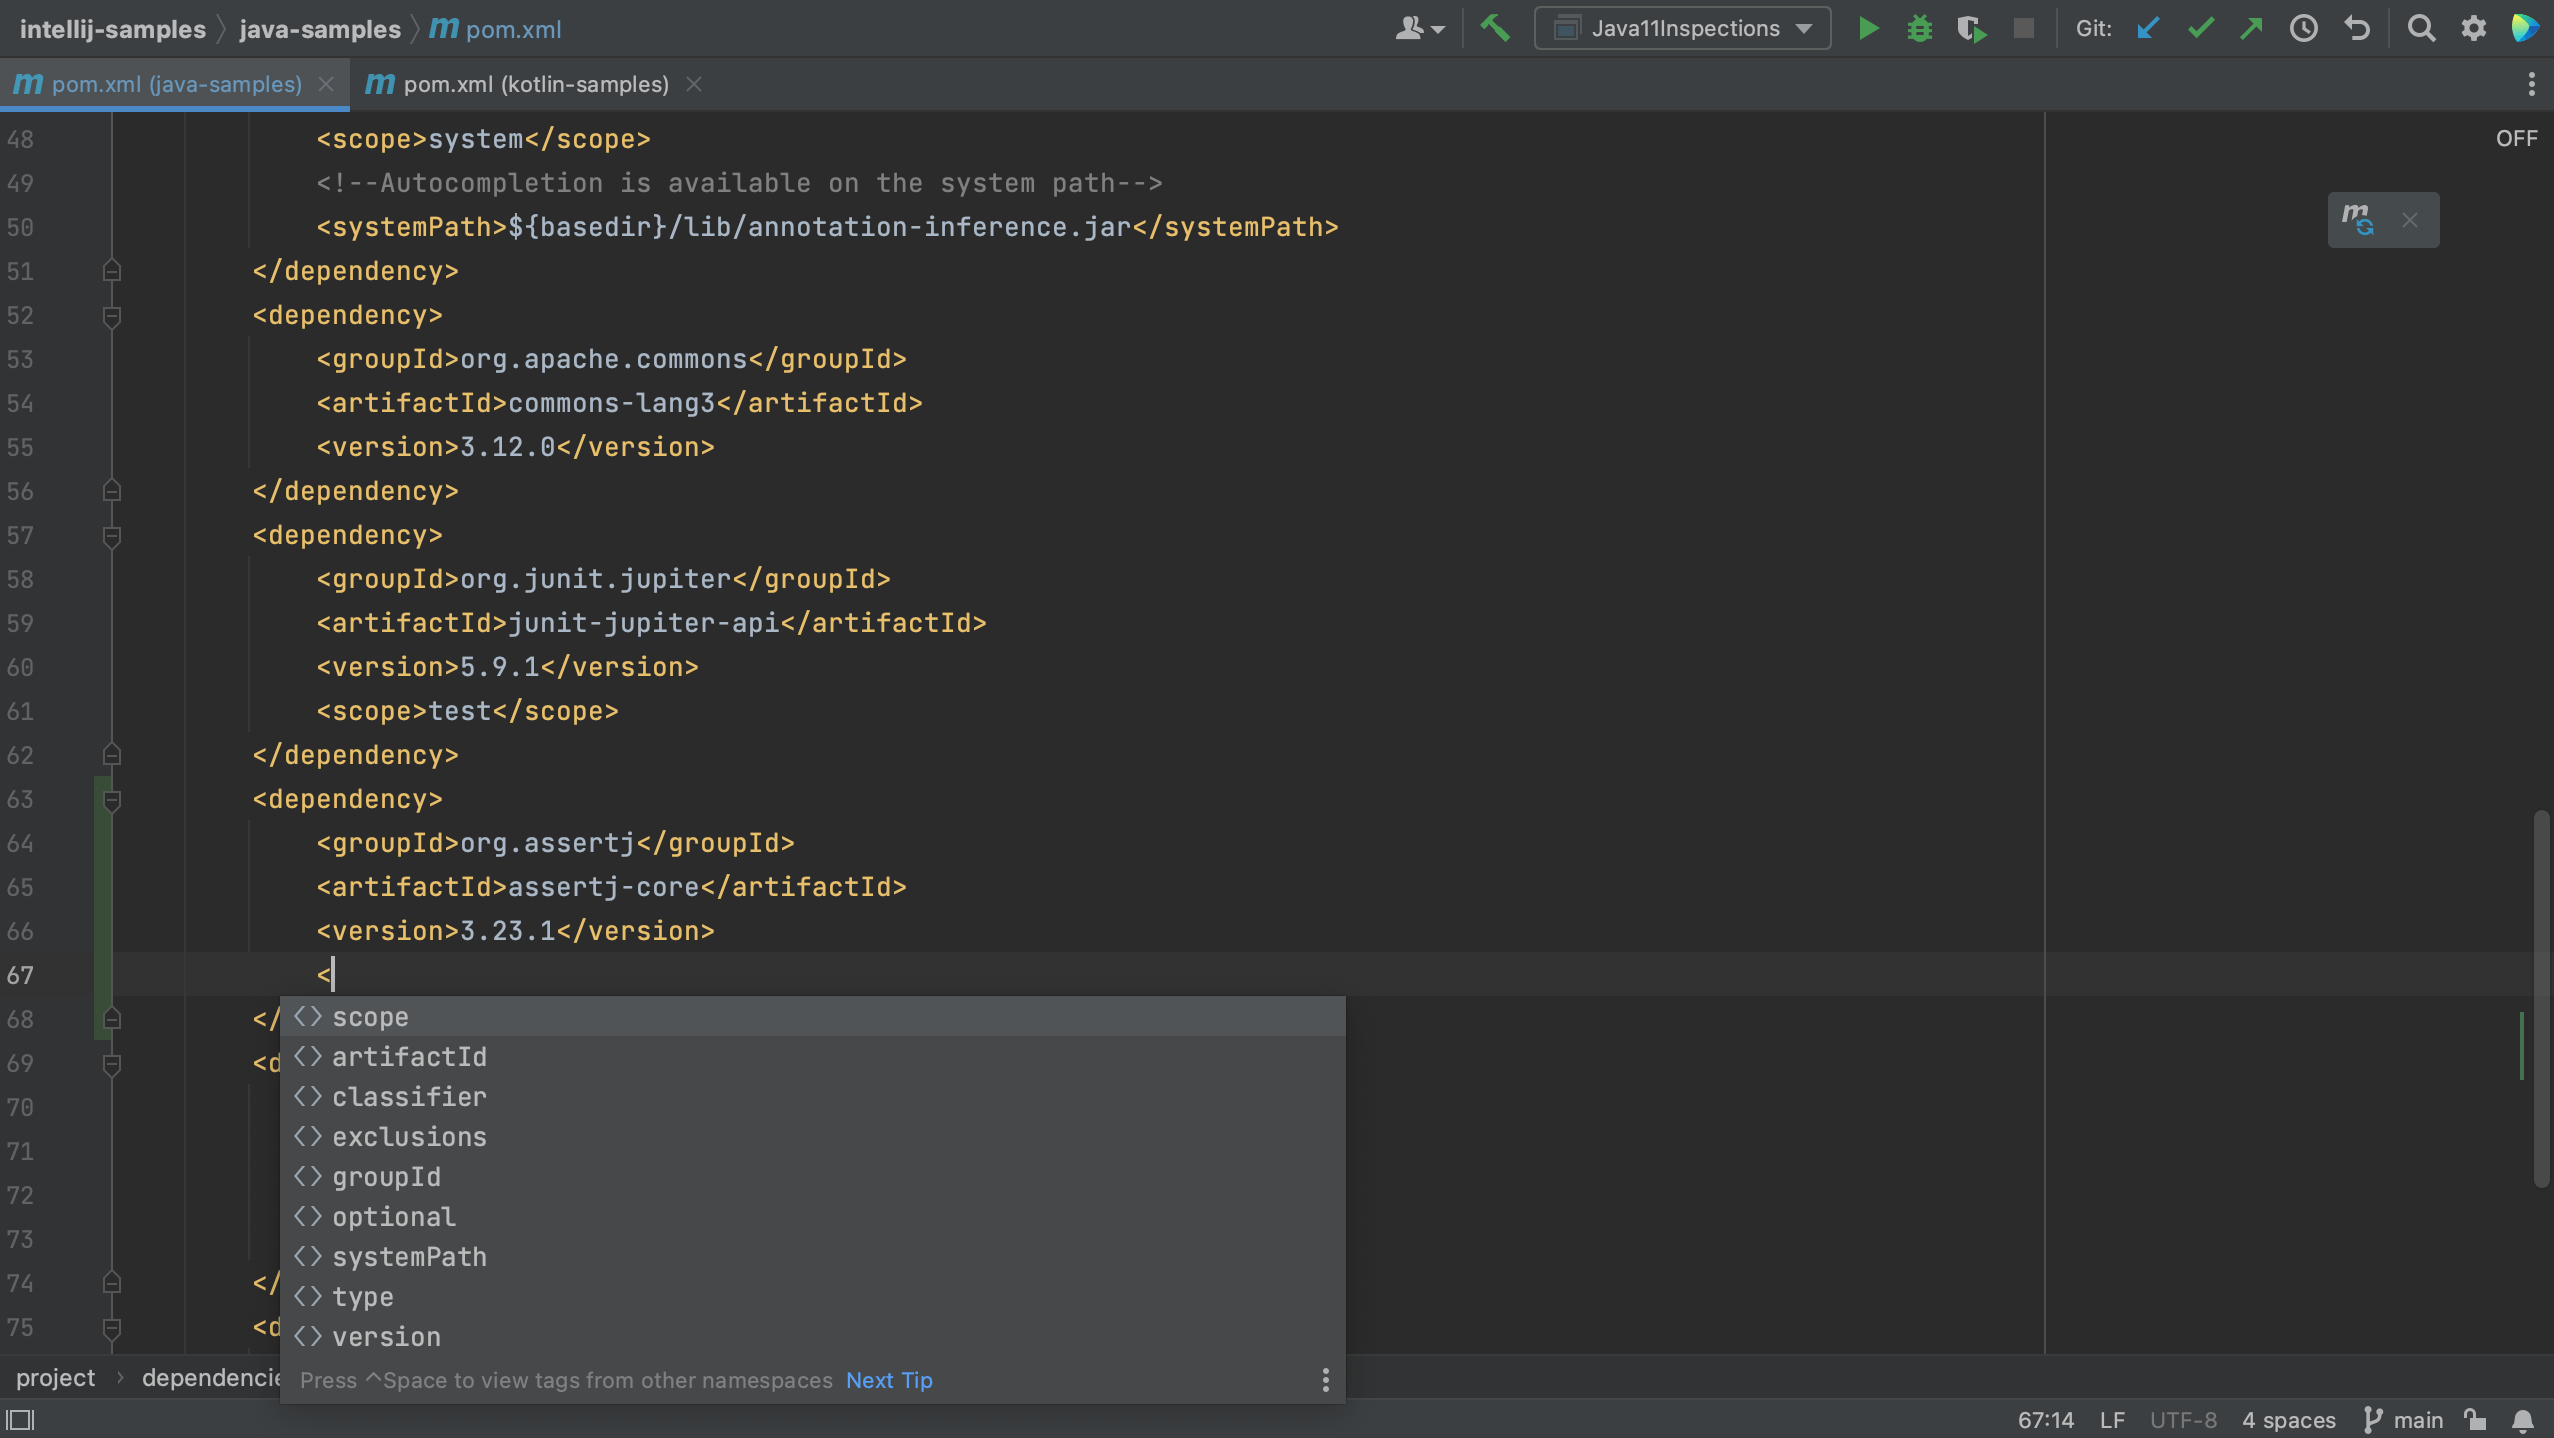The width and height of the screenshot is (2554, 1438).
Task: Start debugging with the bug icon
Action: 1920,28
